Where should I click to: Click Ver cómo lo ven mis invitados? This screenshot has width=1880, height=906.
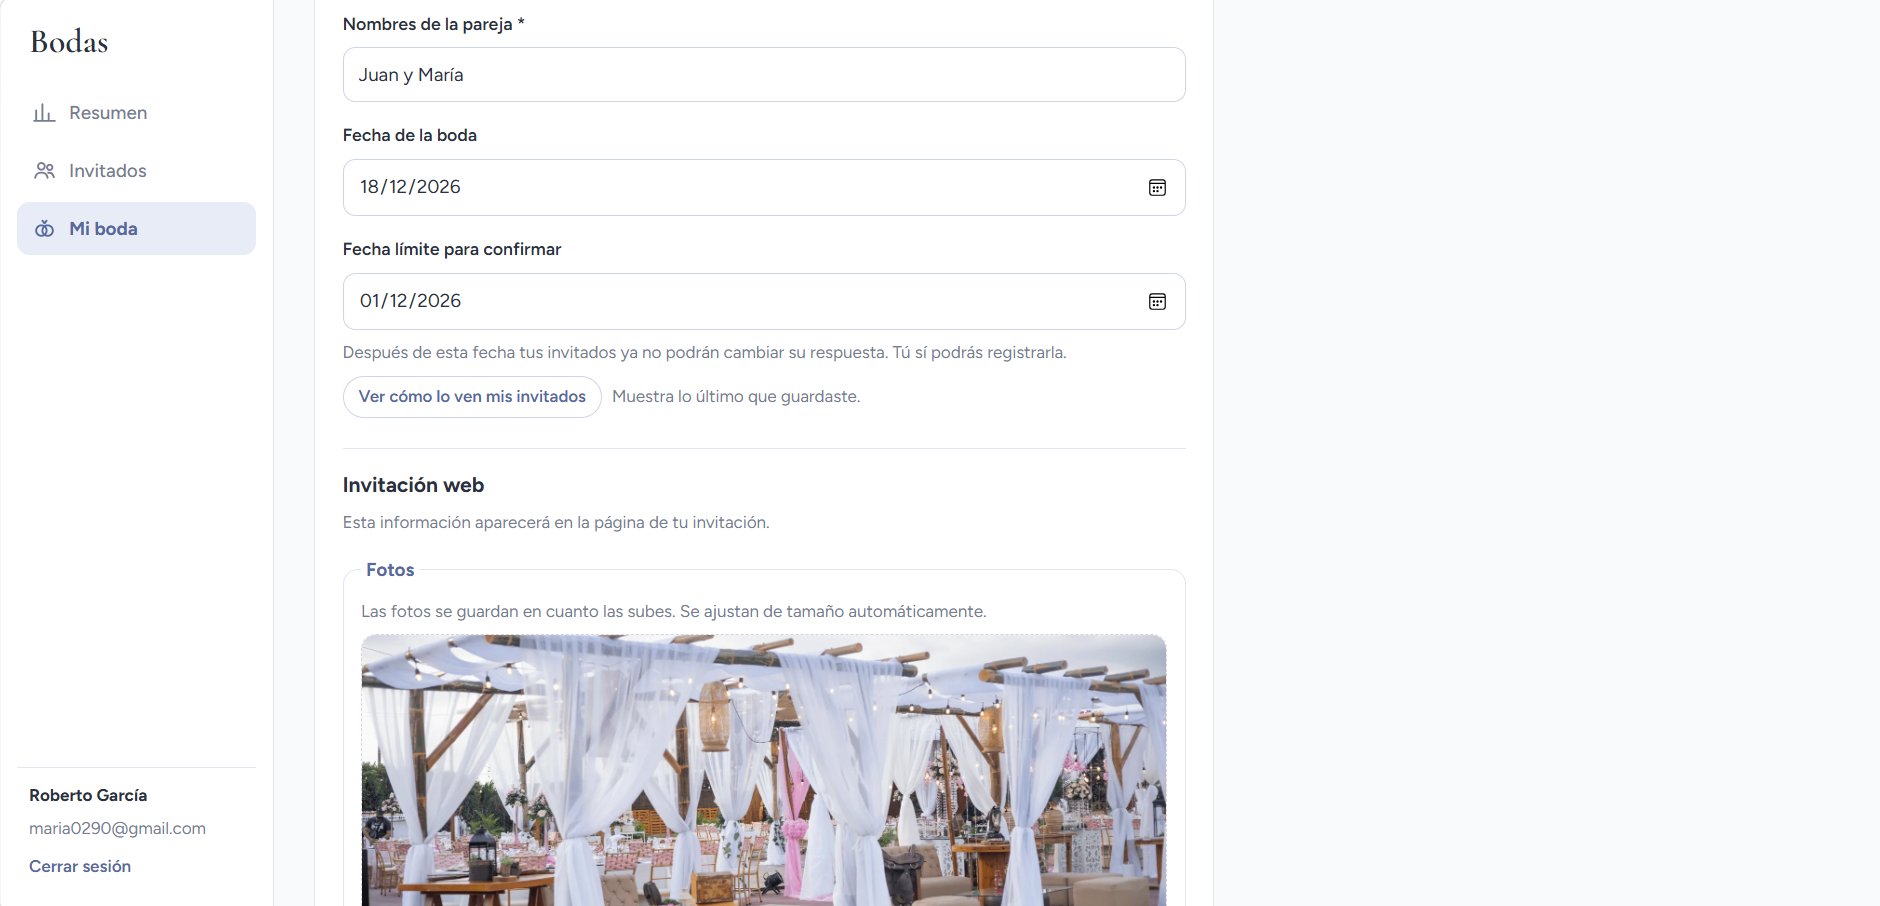[472, 397]
